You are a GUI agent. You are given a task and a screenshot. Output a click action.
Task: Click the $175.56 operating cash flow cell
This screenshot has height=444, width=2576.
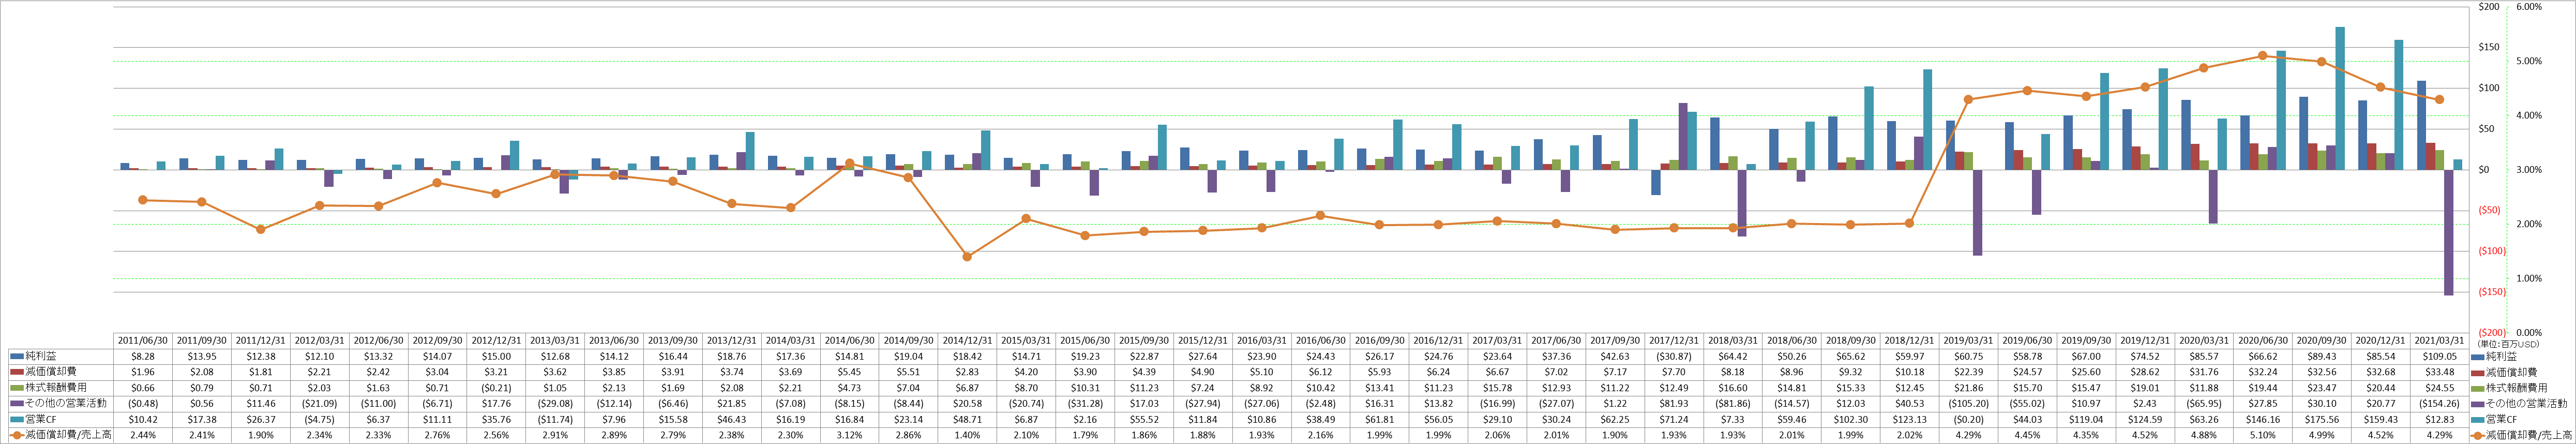click(2322, 419)
